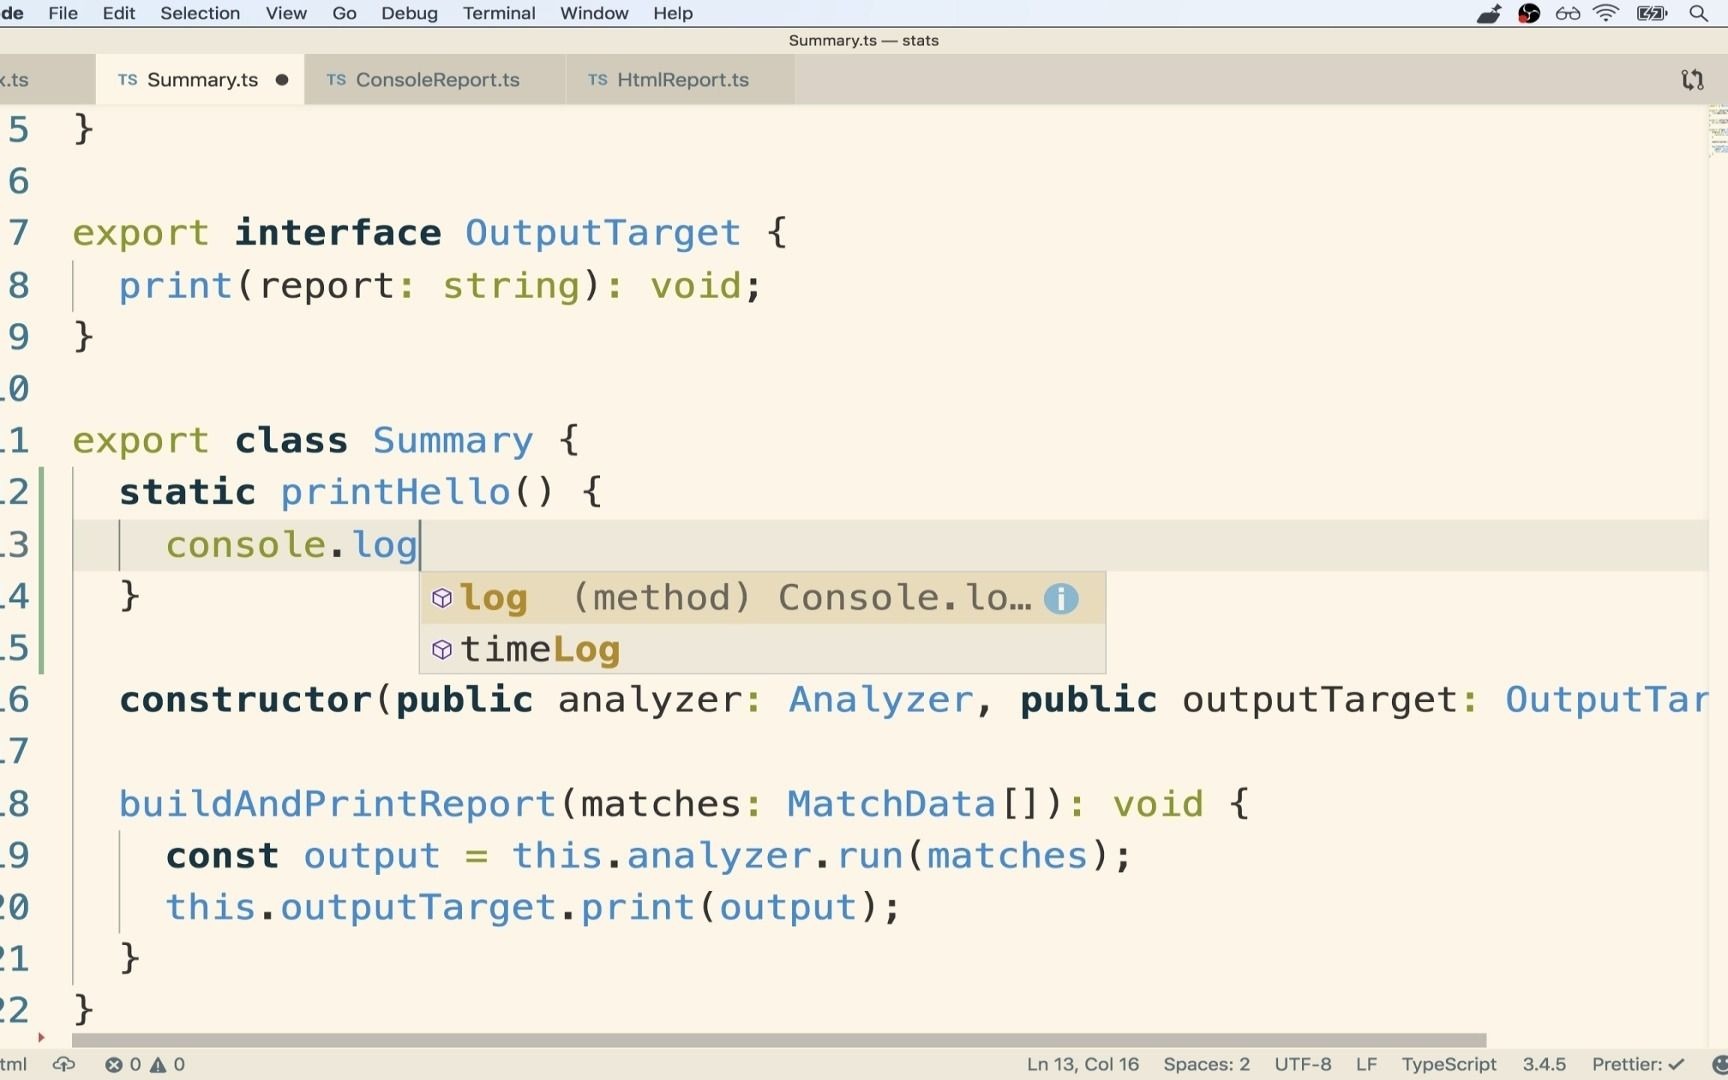
Task: Click on class name Summary
Action: 453,441
